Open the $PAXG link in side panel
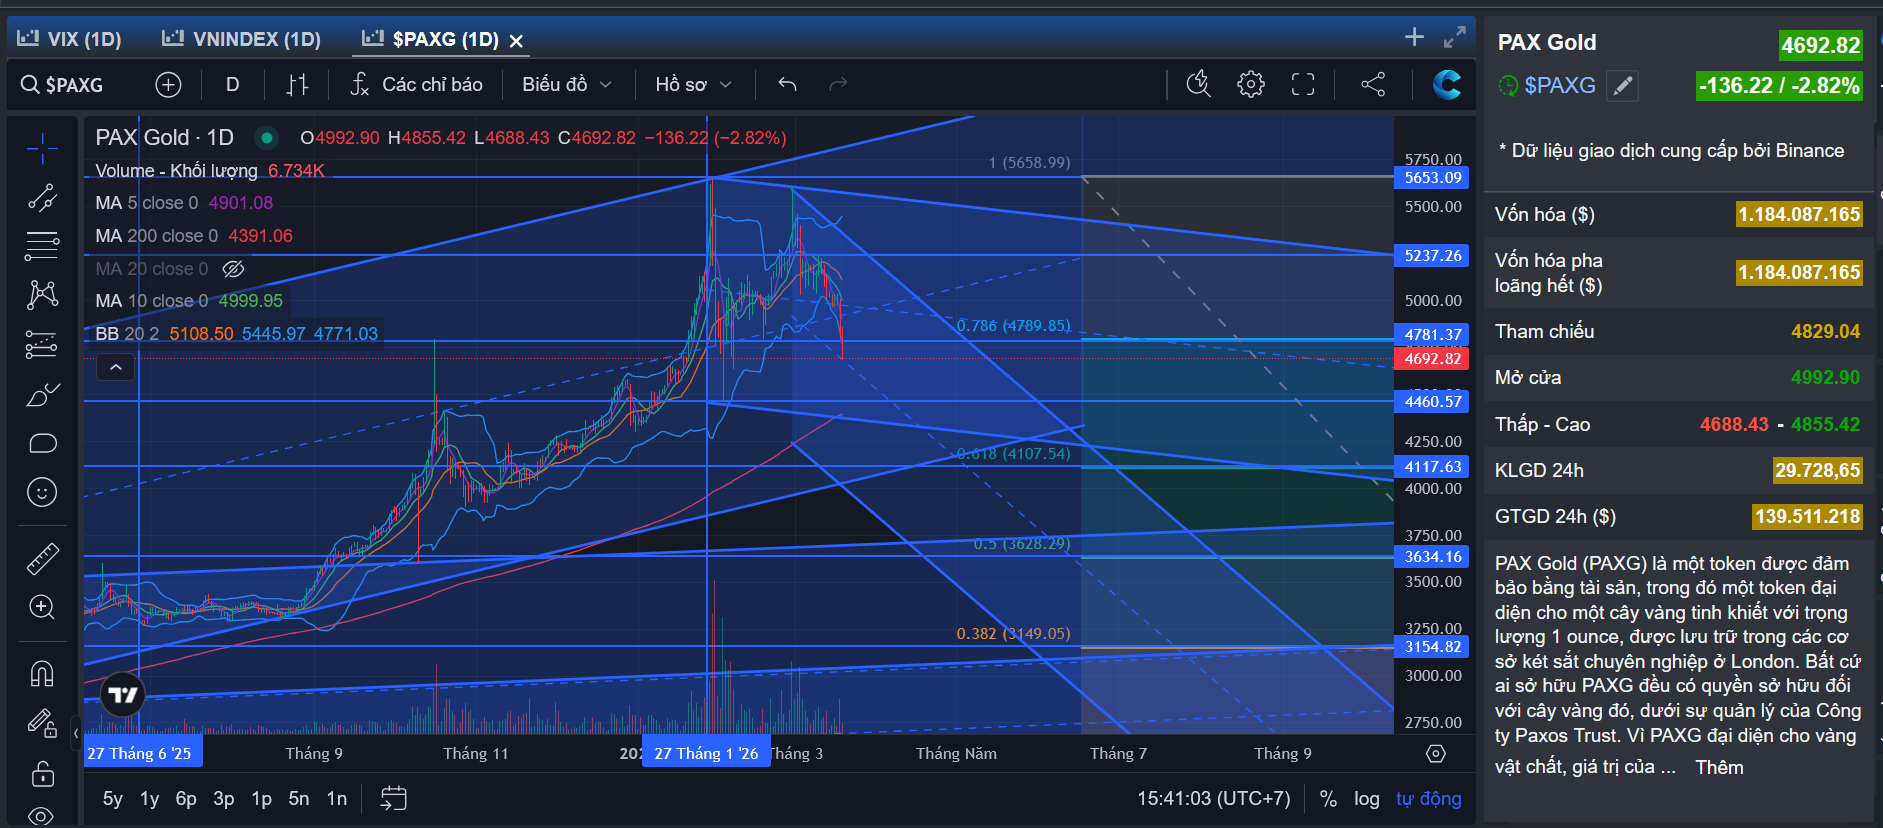 [1559, 86]
